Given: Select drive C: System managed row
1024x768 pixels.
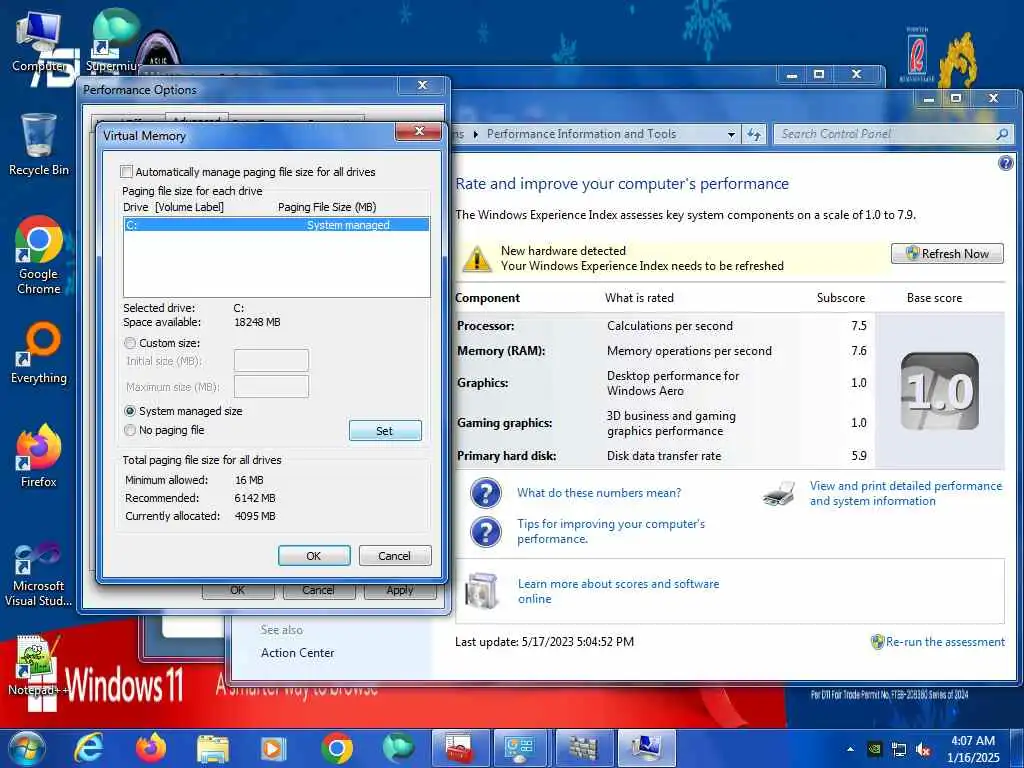Looking at the screenshot, I should click(x=276, y=225).
